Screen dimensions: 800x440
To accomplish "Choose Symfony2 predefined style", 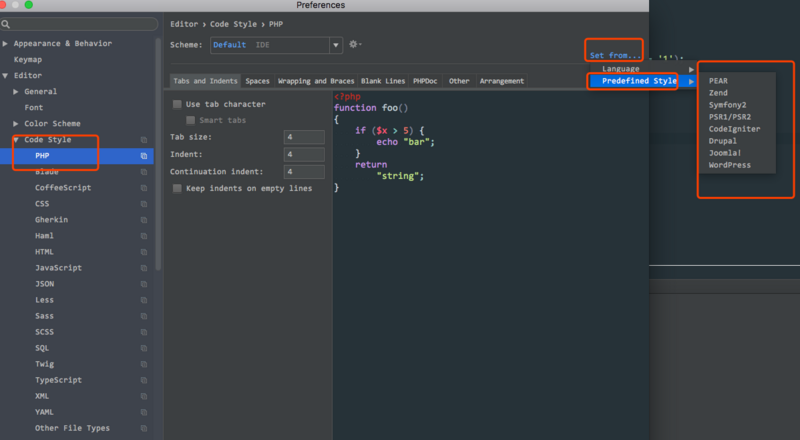I will point(727,105).
